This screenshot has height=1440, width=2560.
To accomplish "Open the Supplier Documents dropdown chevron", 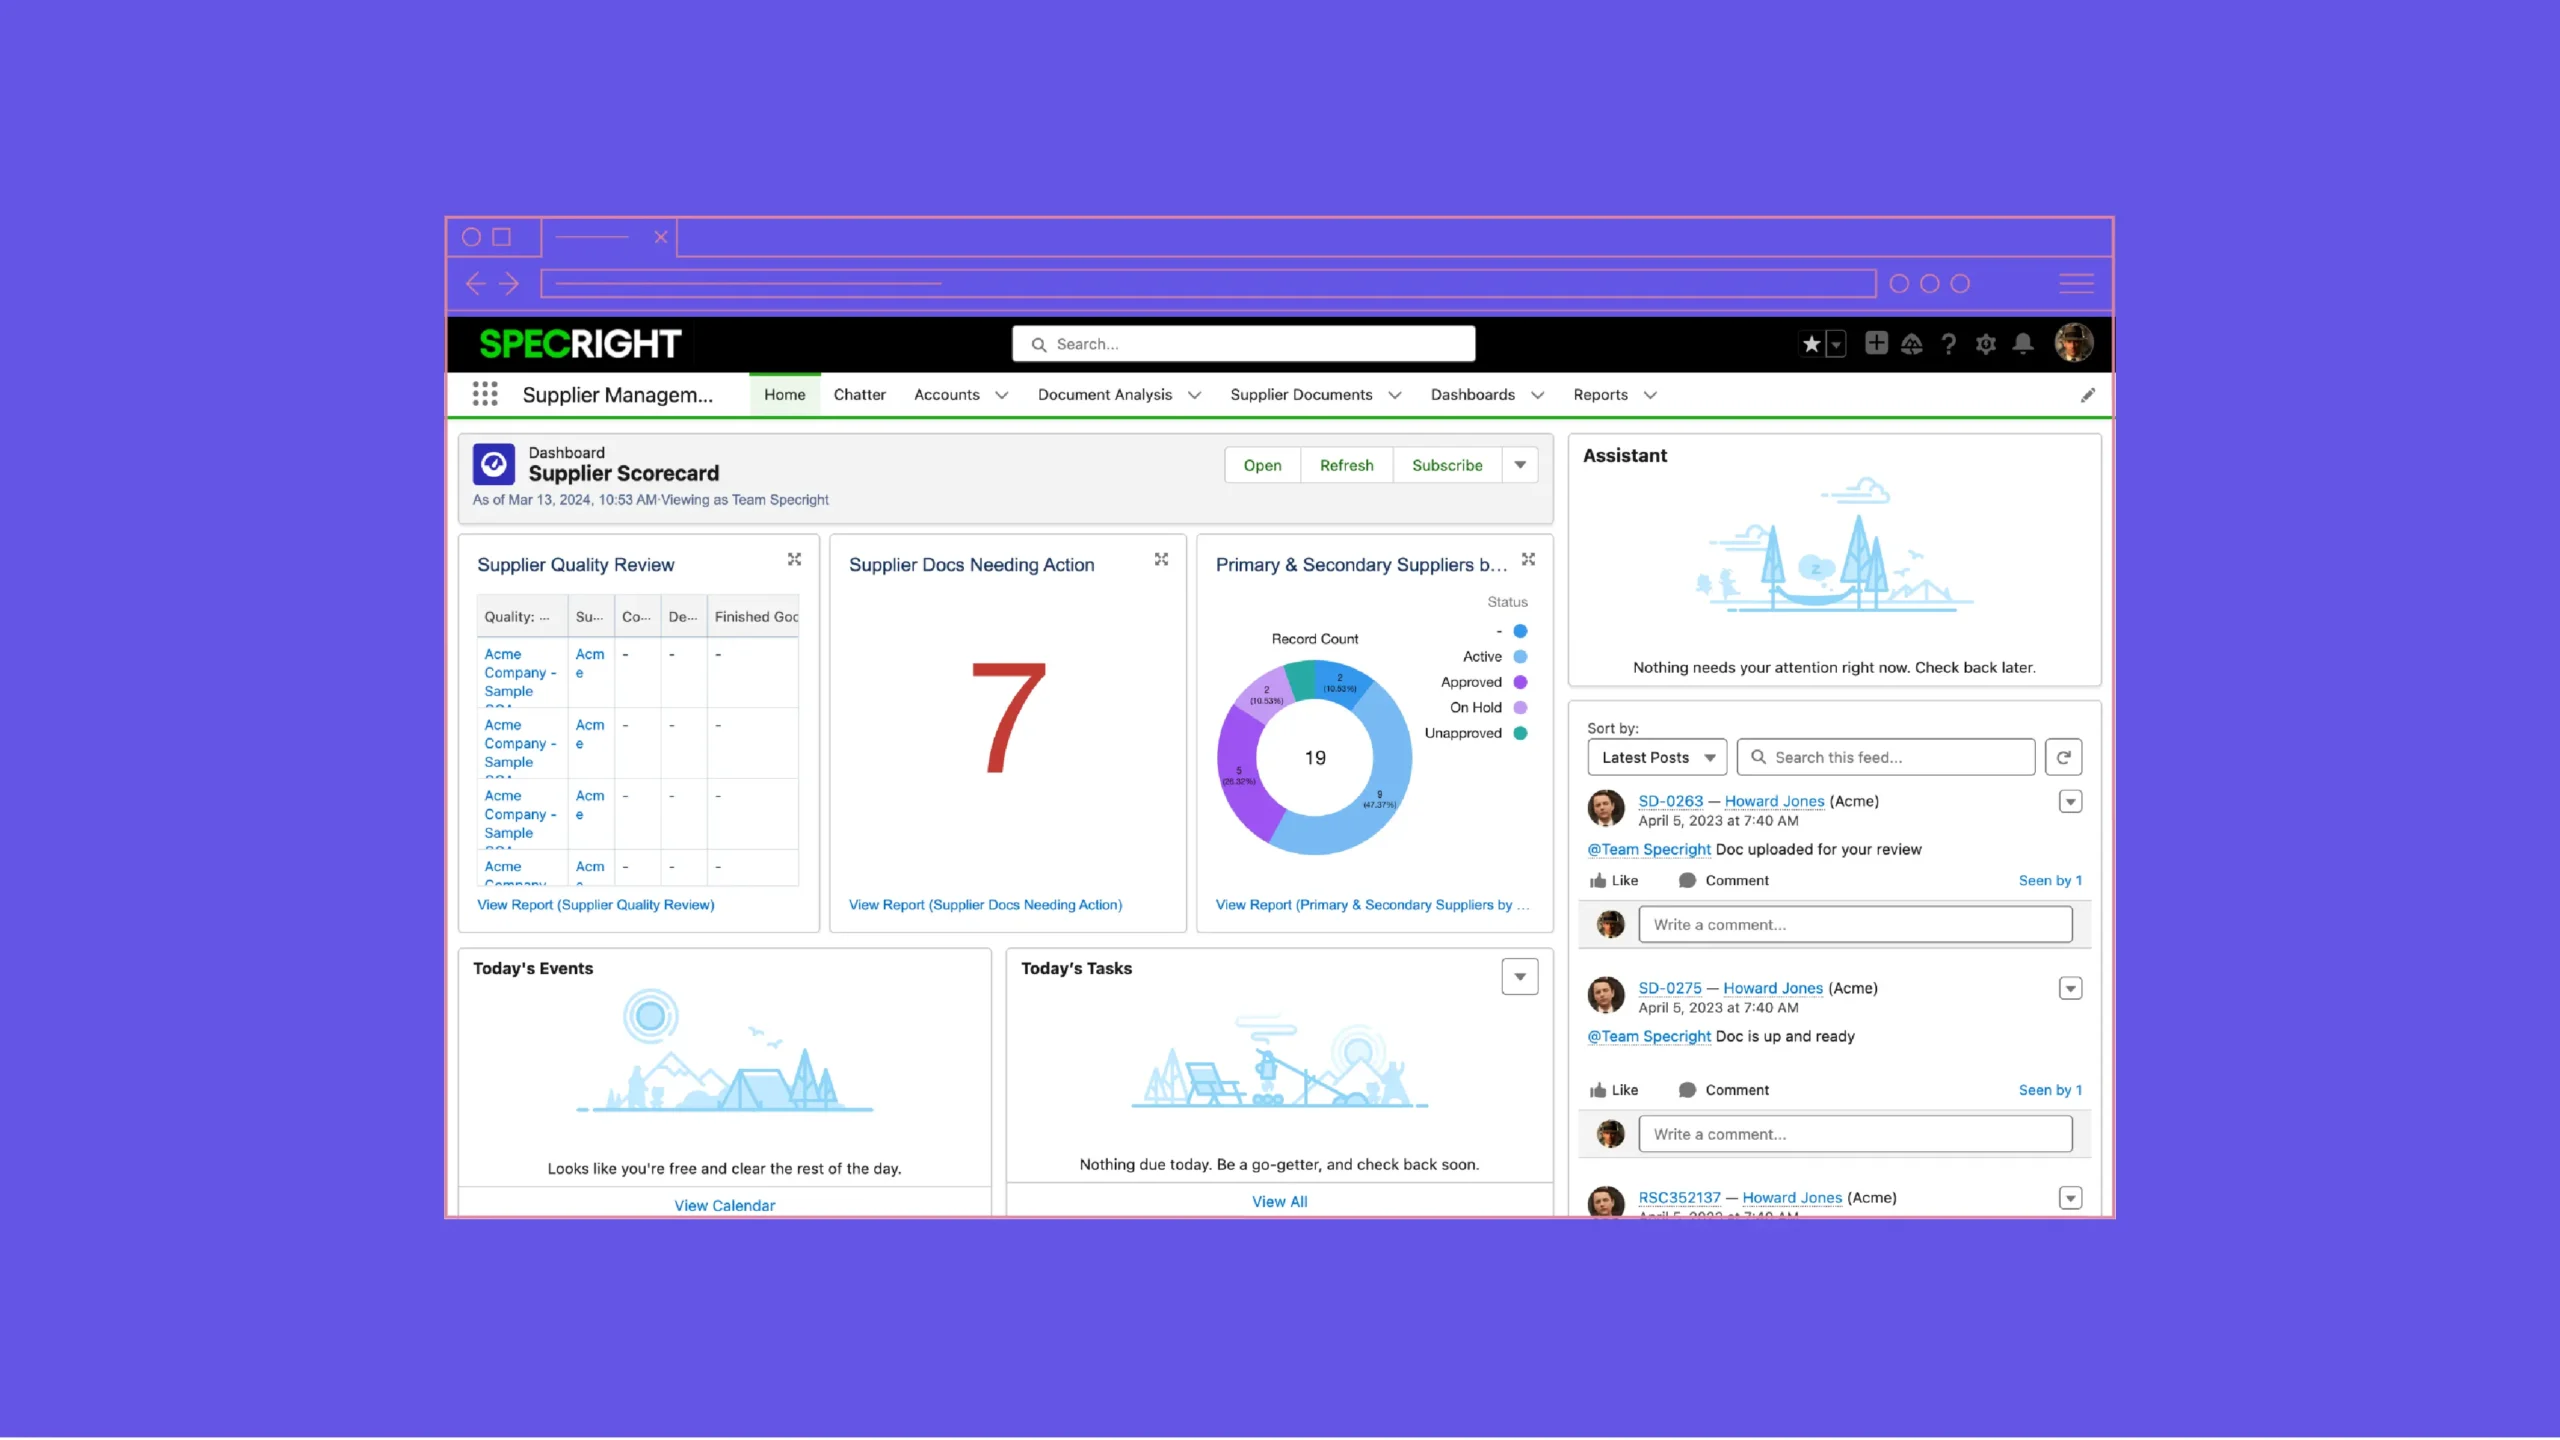I will pos(1395,395).
